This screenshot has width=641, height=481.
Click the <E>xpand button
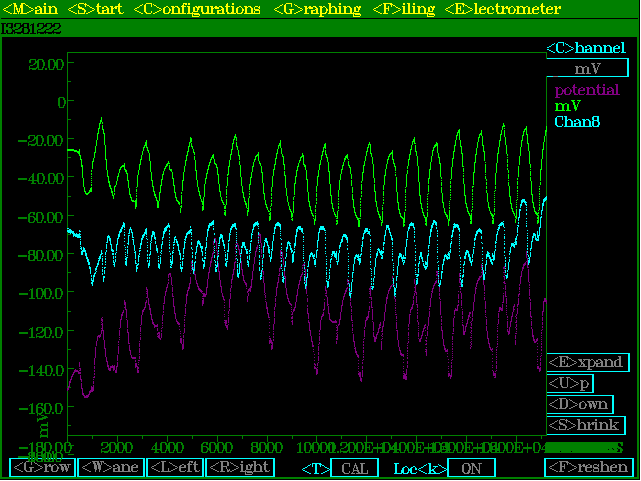(x=587, y=362)
